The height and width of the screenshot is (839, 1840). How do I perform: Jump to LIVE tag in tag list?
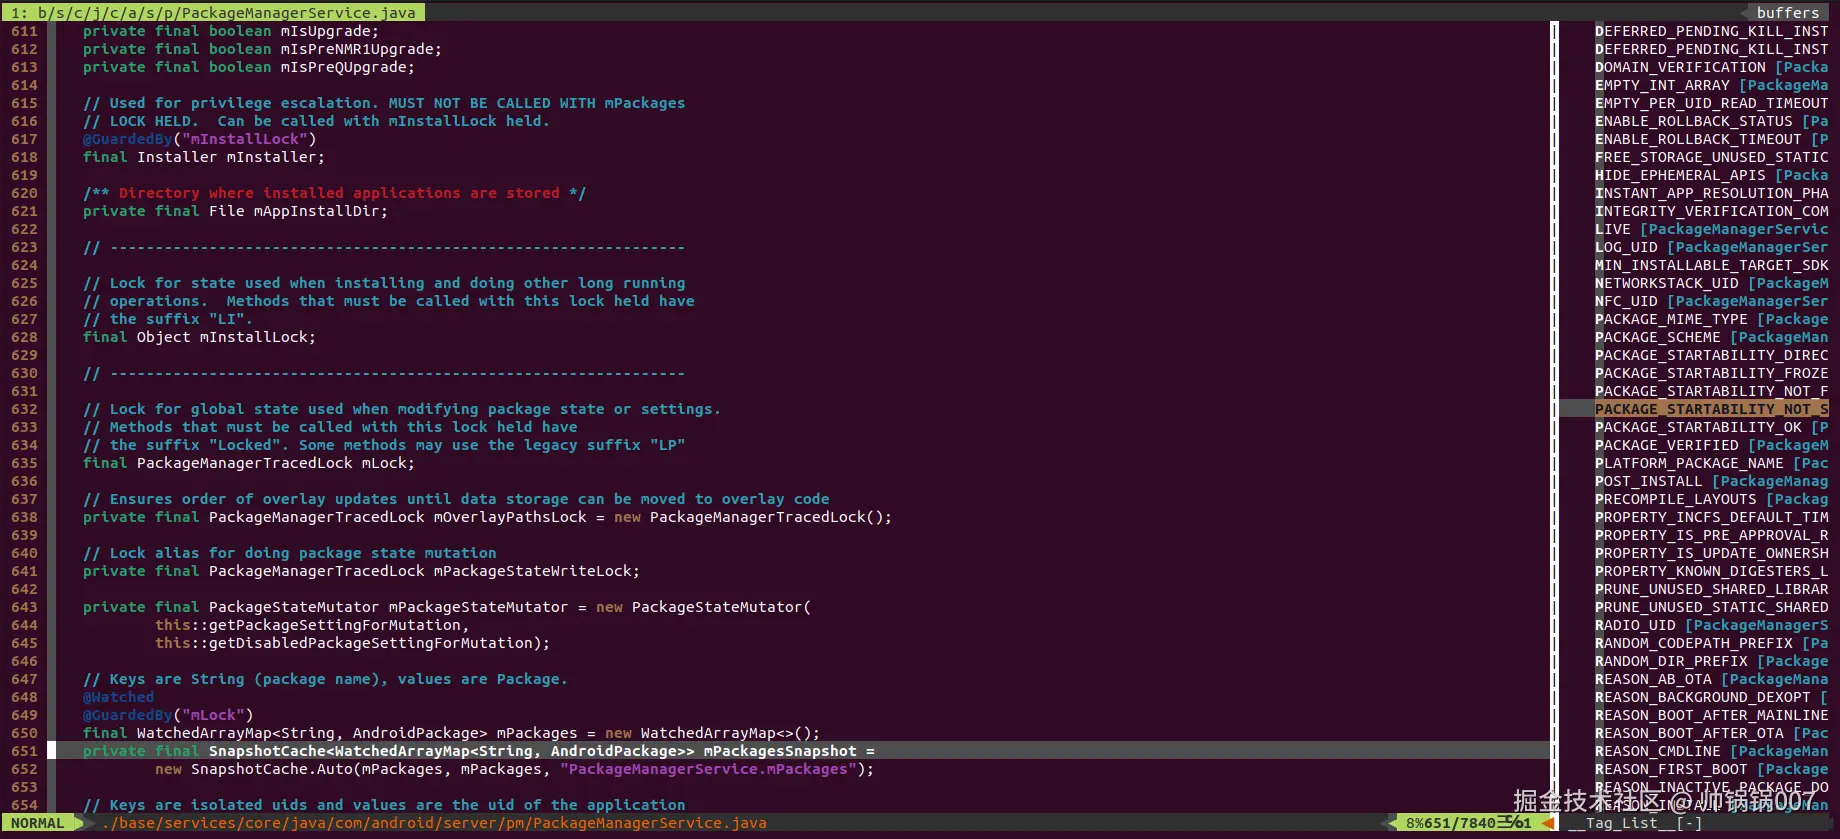click(1711, 229)
